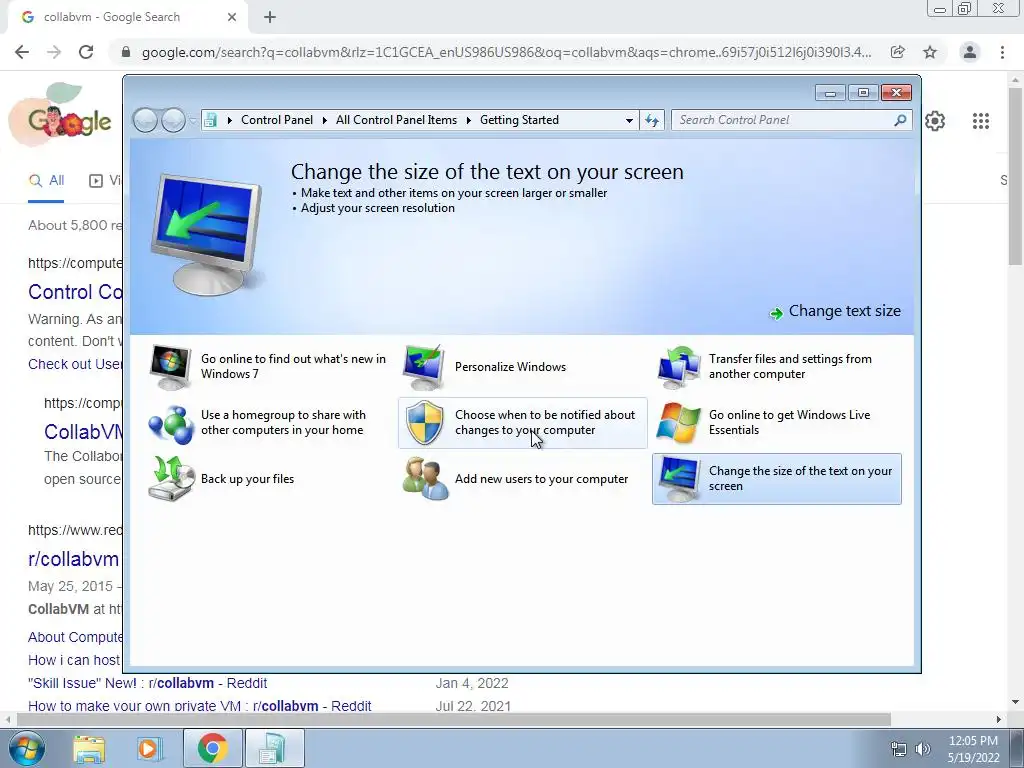Screen dimensions: 1024x768
Task: Expand the Control Panel breadcrumb arrow
Action: pos(325,120)
